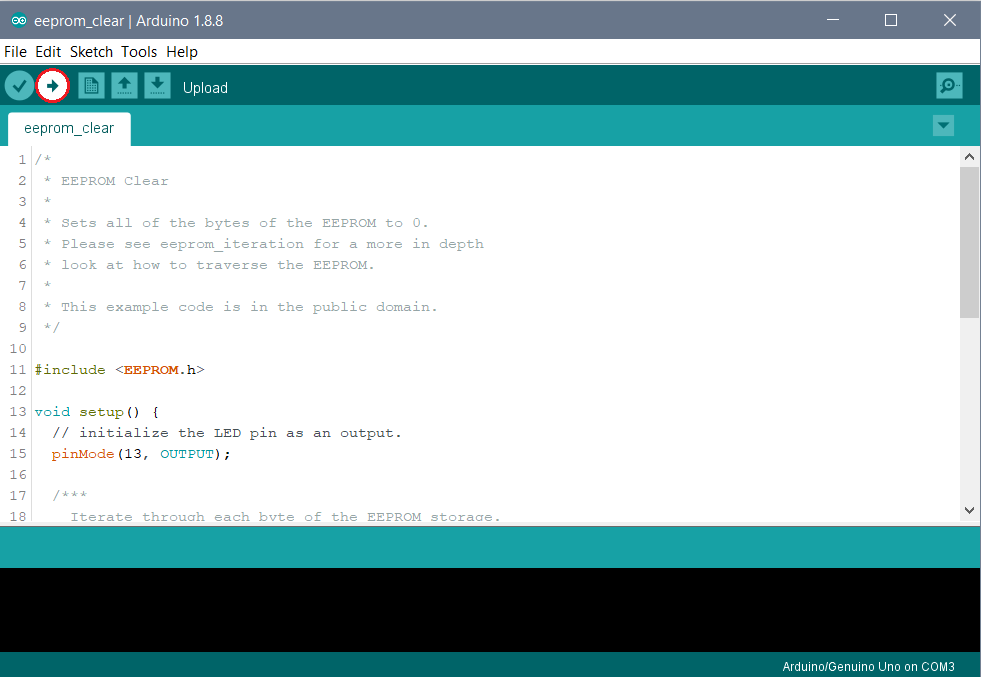This screenshot has width=981, height=677.
Task: Select the eeprom_clear tab
Action: (69, 128)
